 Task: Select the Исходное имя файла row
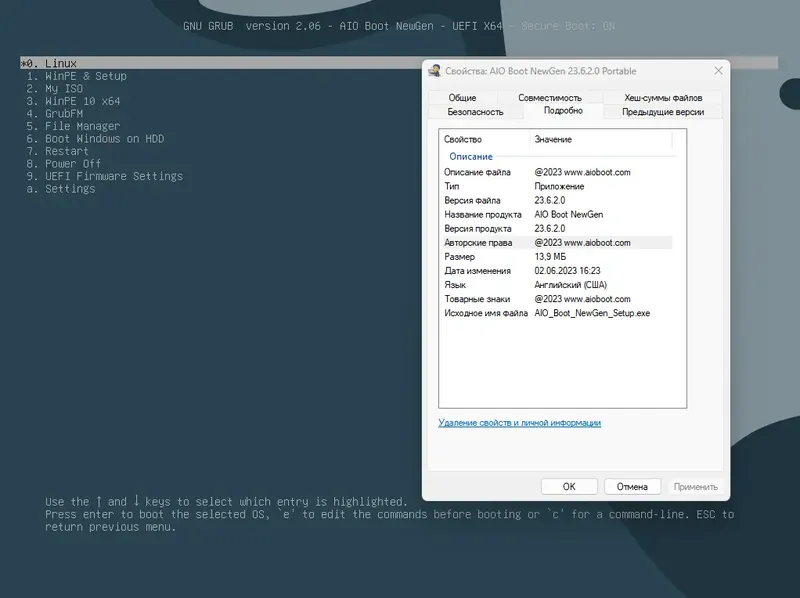tap(556, 313)
